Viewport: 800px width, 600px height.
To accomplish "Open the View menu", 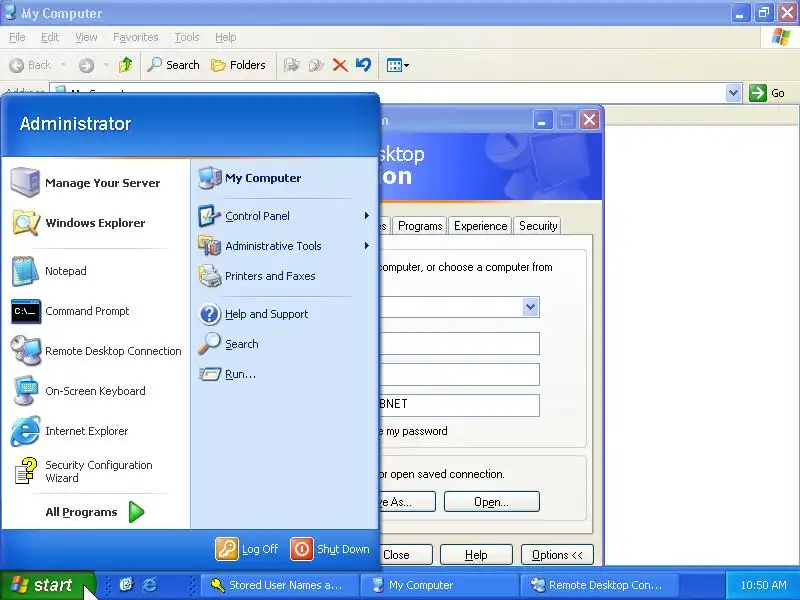I will point(86,37).
